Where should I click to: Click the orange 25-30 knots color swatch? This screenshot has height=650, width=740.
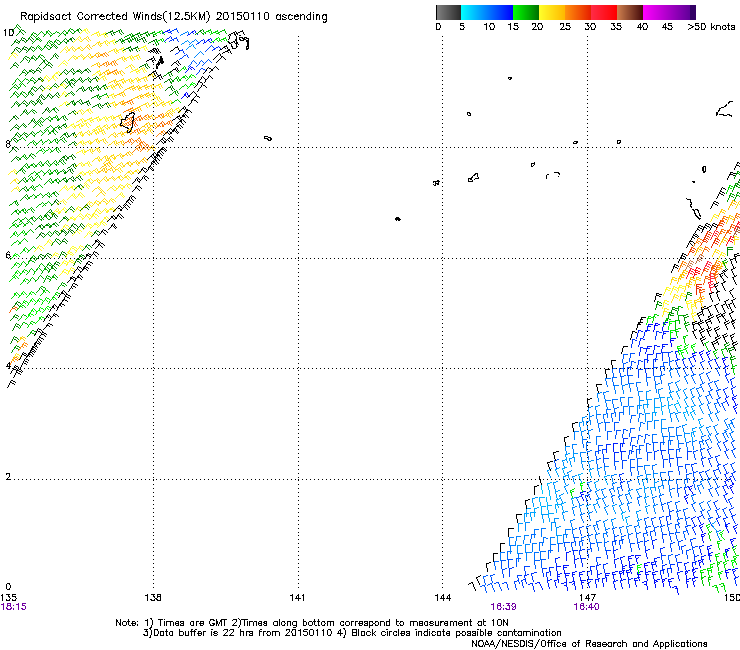pos(578,12)
